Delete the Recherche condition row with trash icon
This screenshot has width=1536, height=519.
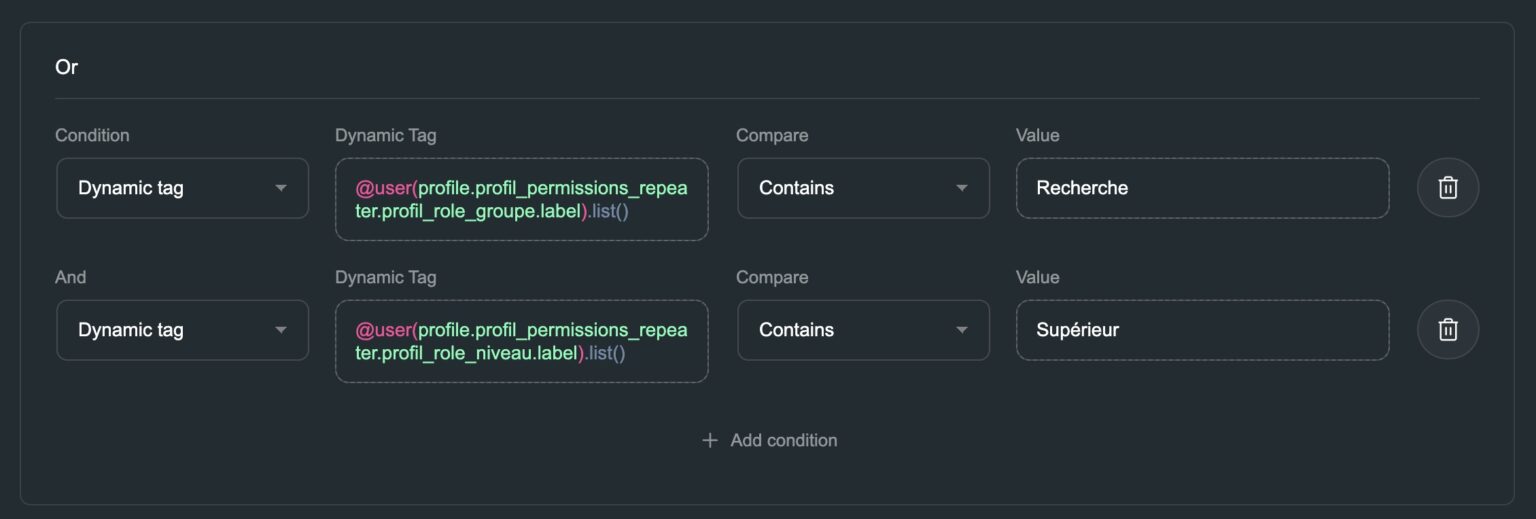[1447, 188]
